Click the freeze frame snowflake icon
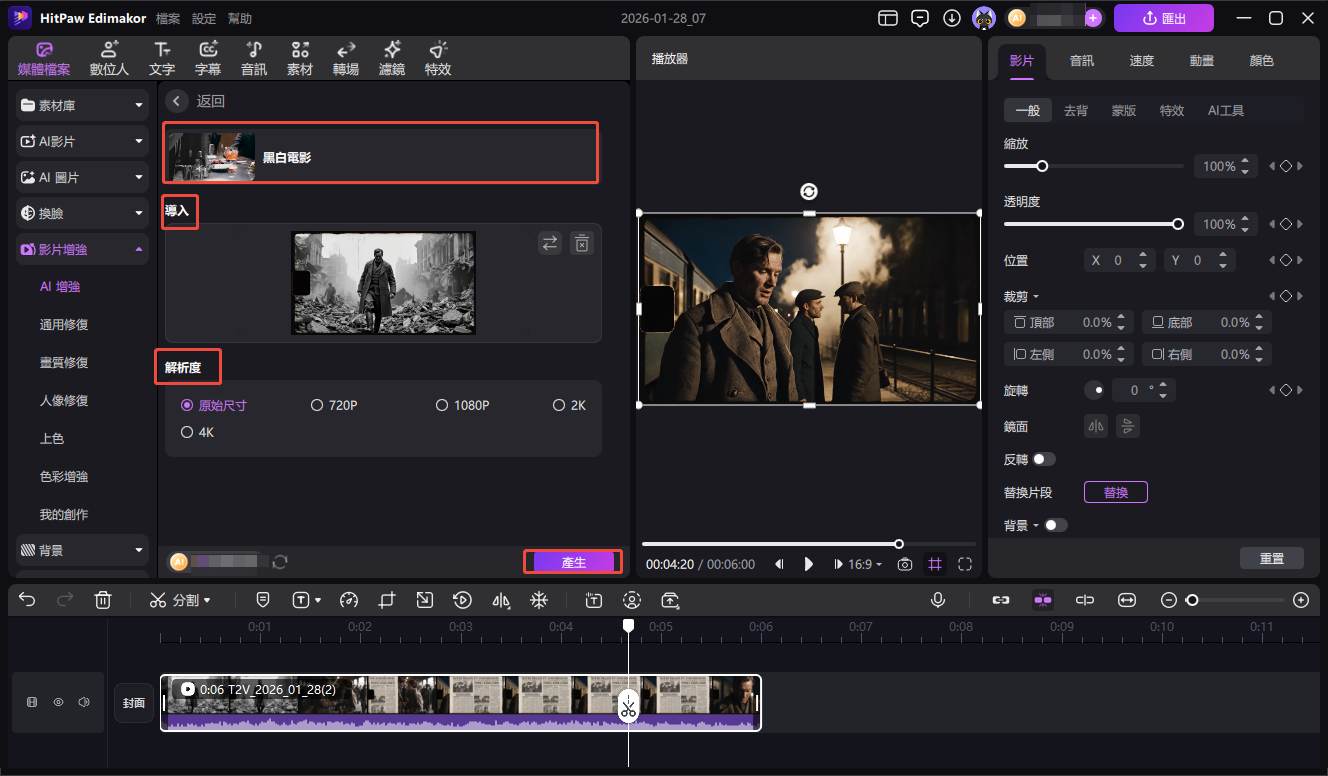The height and width of the screenshot is (776, 1328). point(538,600)
